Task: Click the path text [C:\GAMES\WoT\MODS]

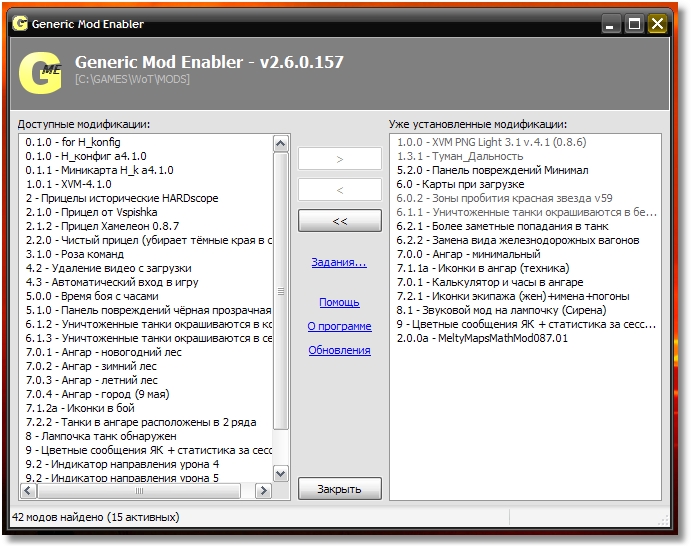Action: pos(132,79)
